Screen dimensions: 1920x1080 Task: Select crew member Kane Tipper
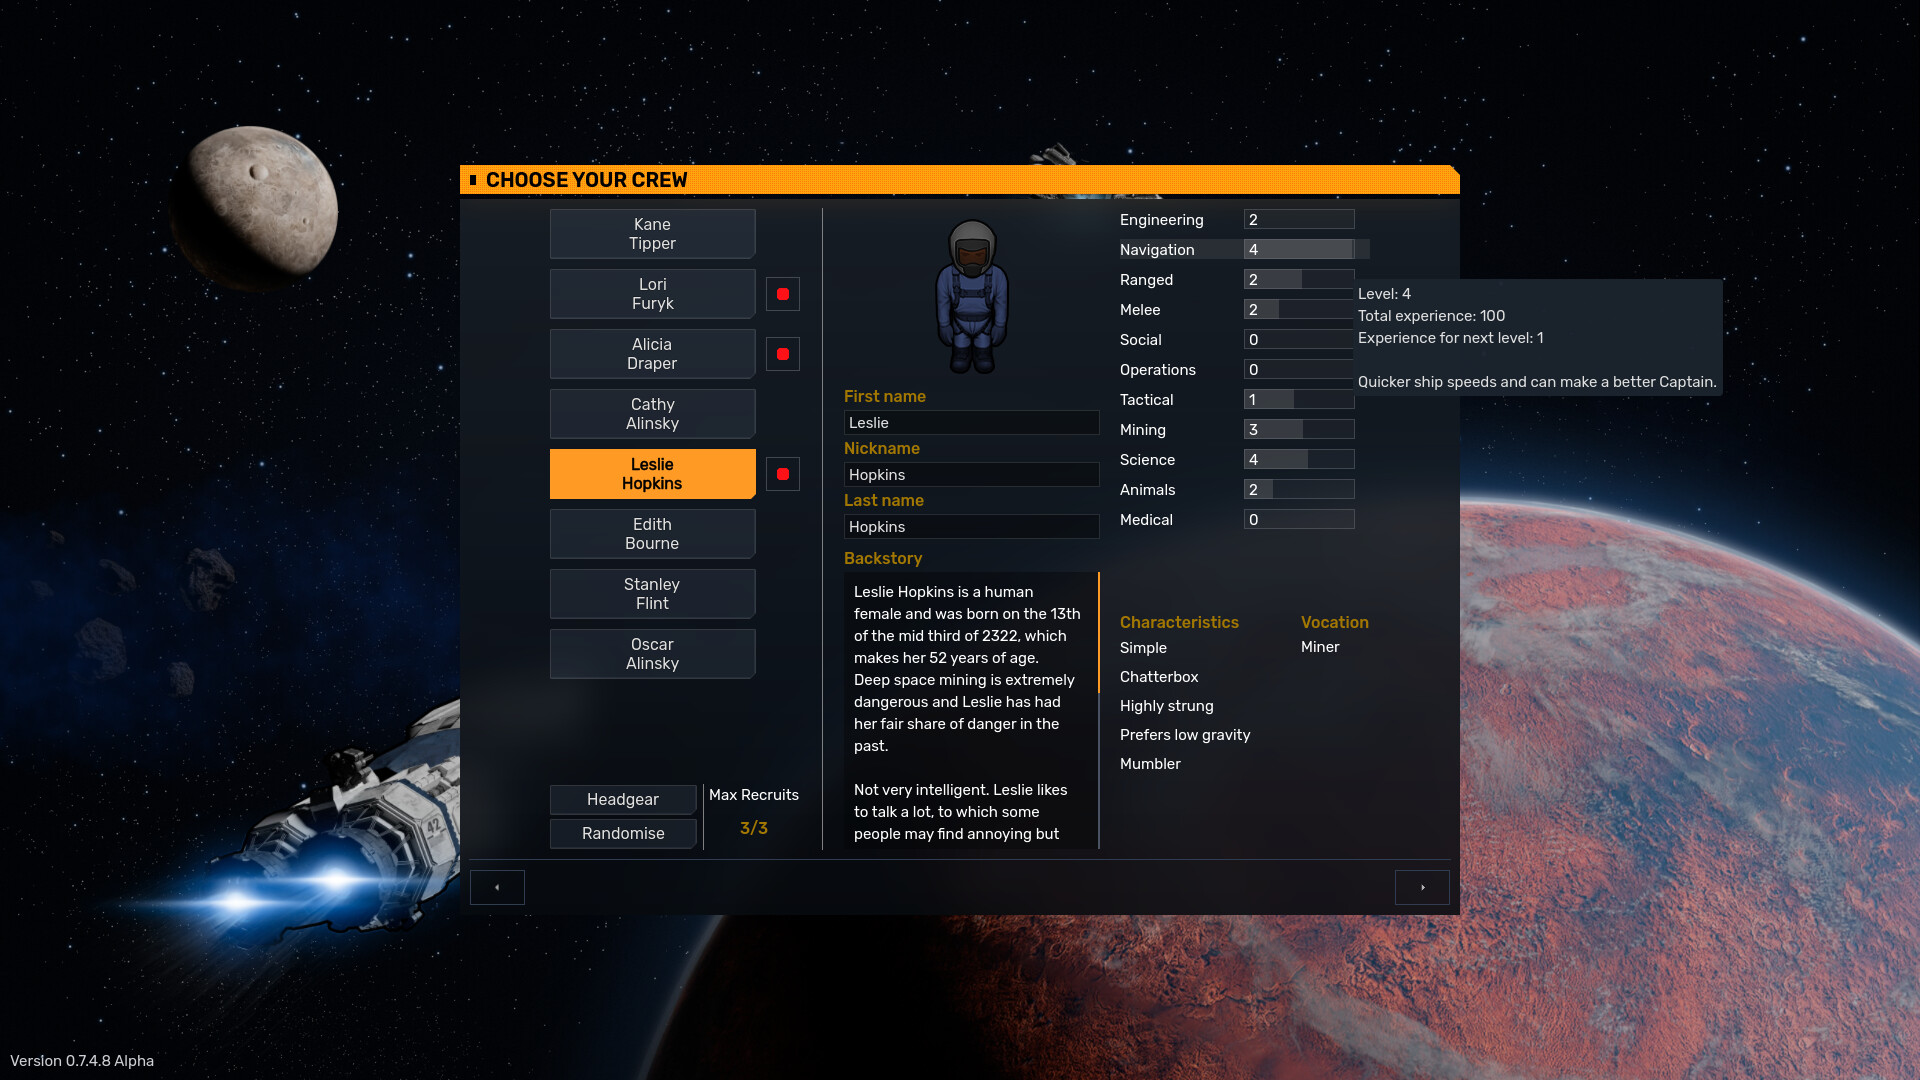pyautogui.click(x=652, y=233)
